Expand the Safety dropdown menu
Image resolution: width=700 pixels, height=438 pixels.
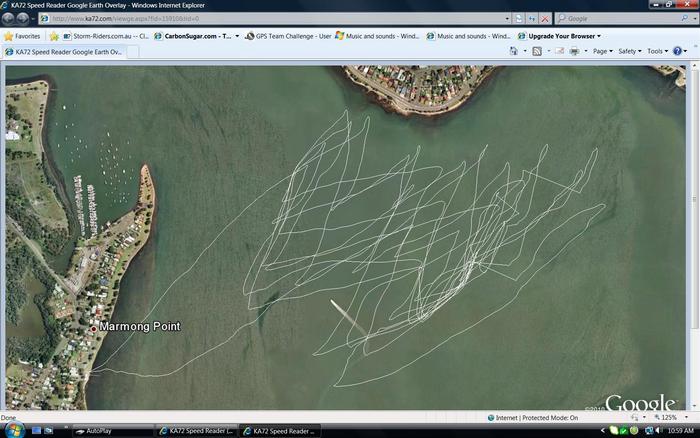630,51
